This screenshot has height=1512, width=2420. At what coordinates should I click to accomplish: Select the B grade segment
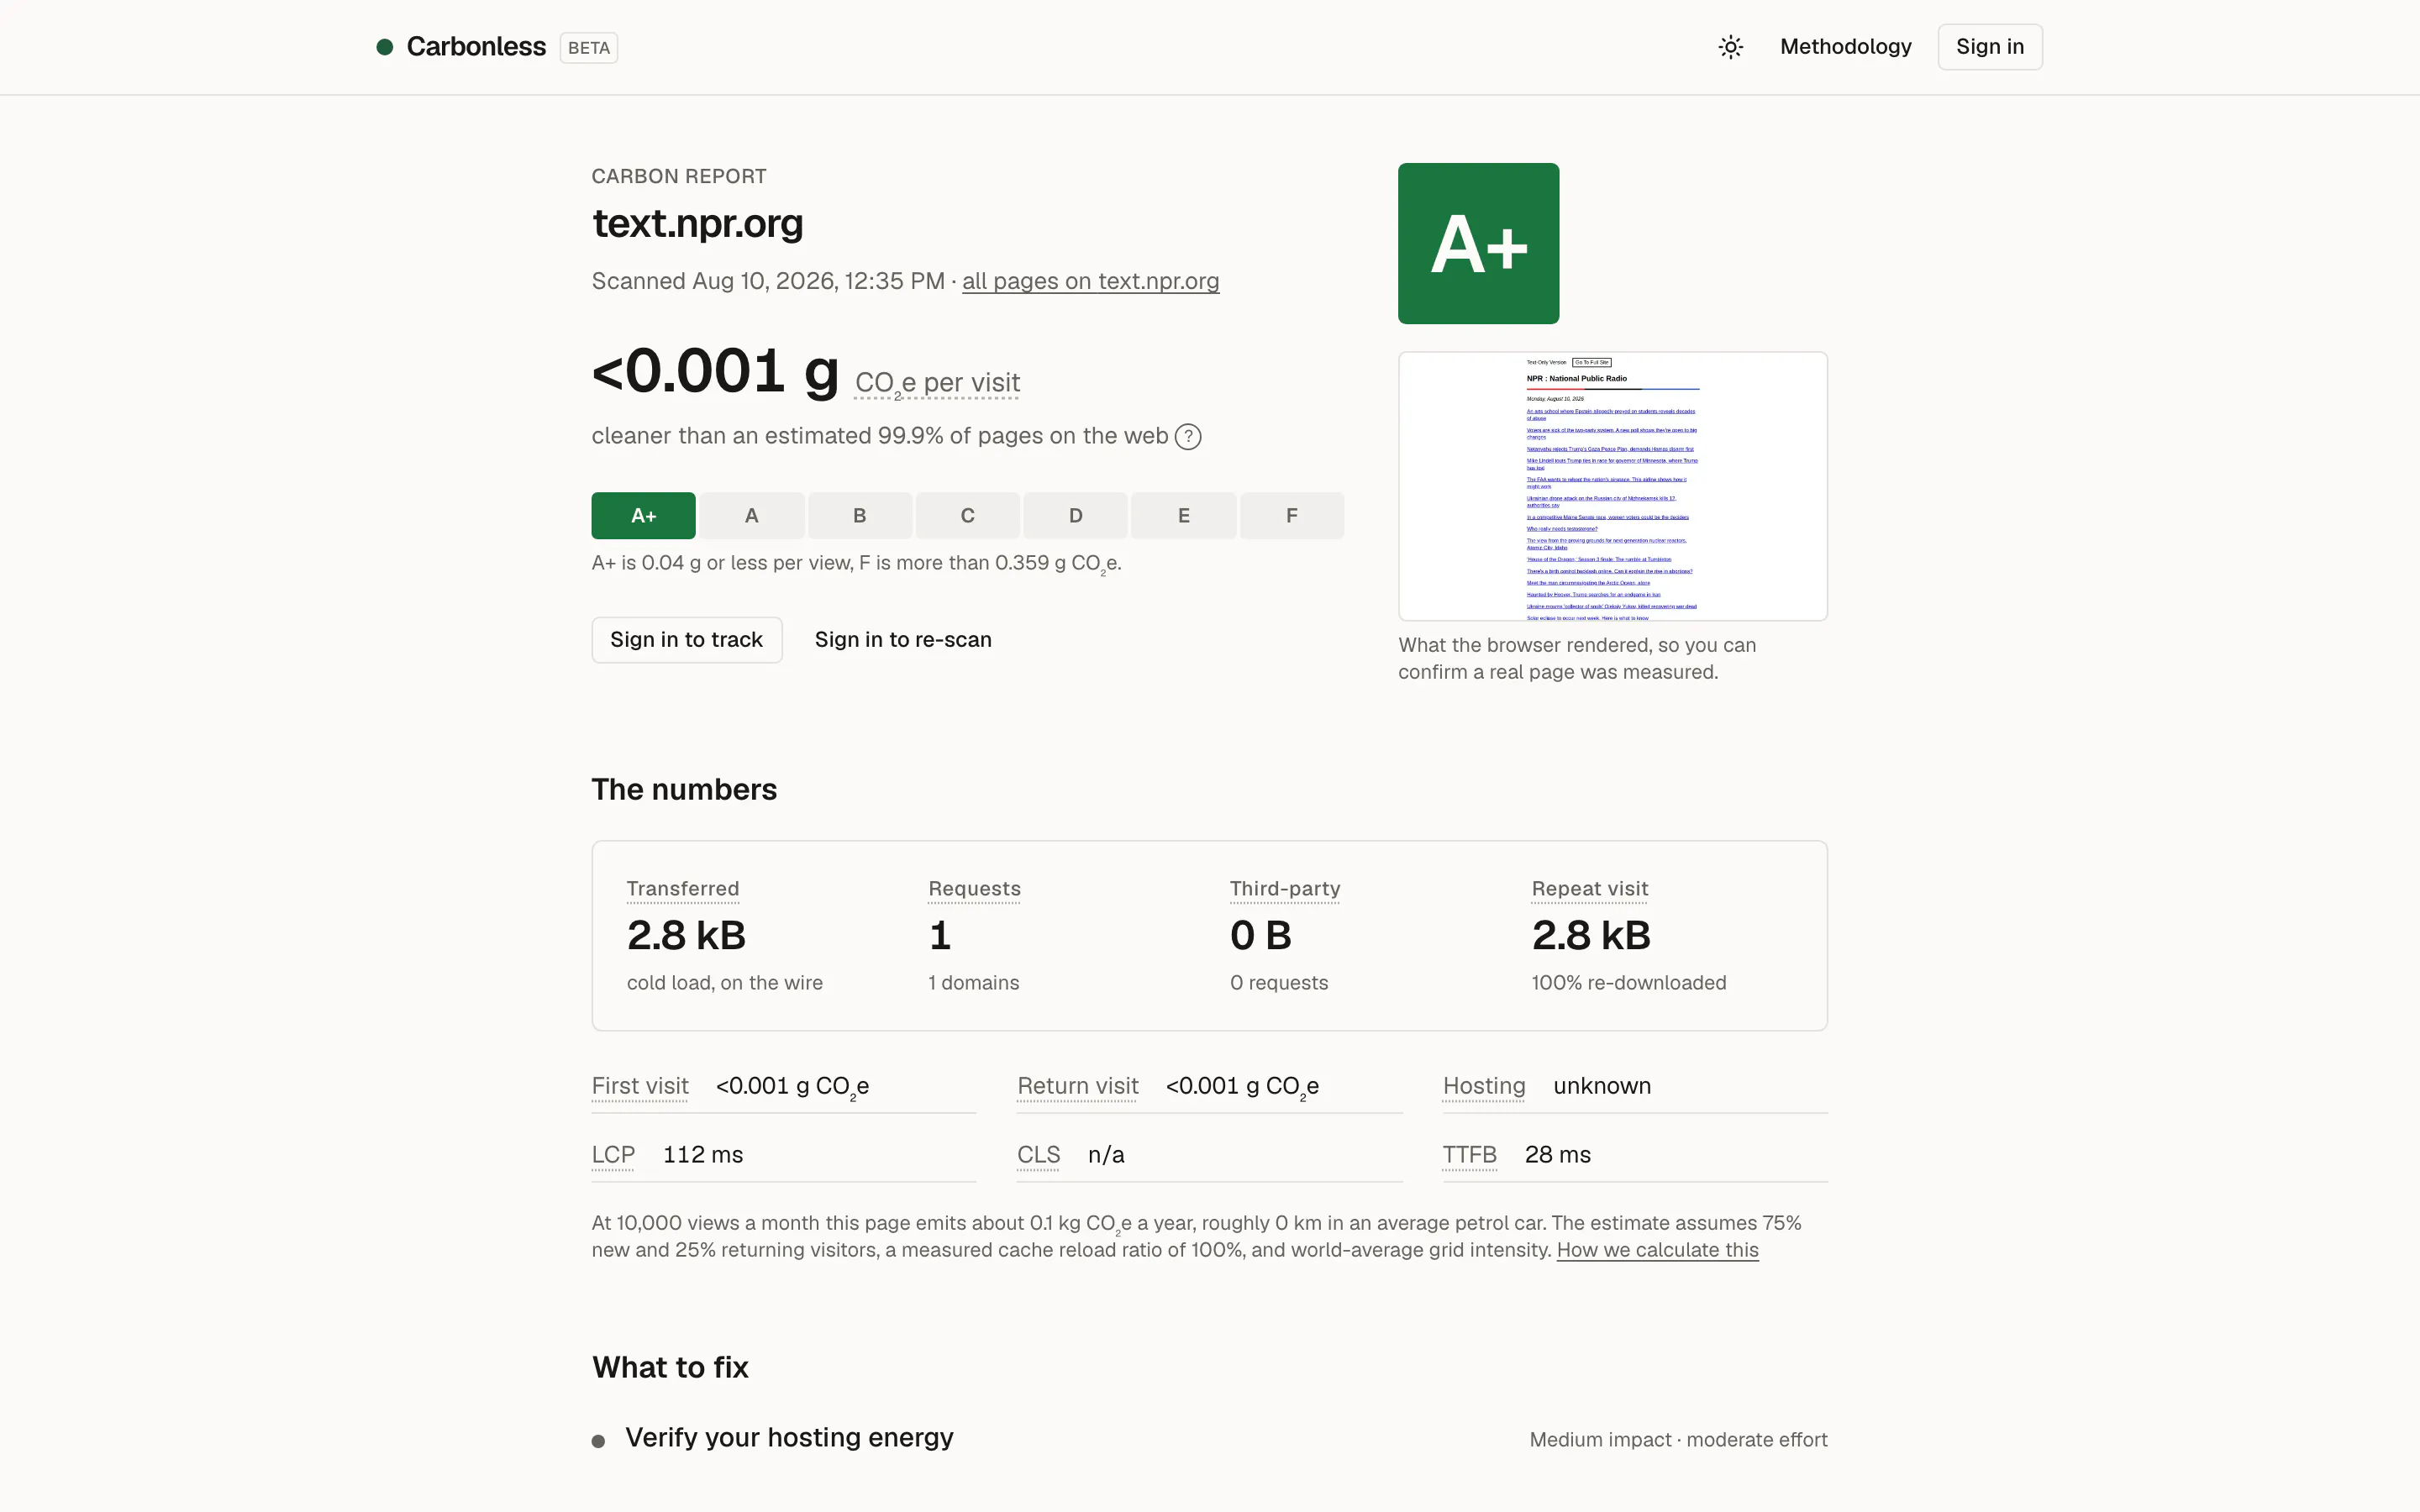[860, 516]
